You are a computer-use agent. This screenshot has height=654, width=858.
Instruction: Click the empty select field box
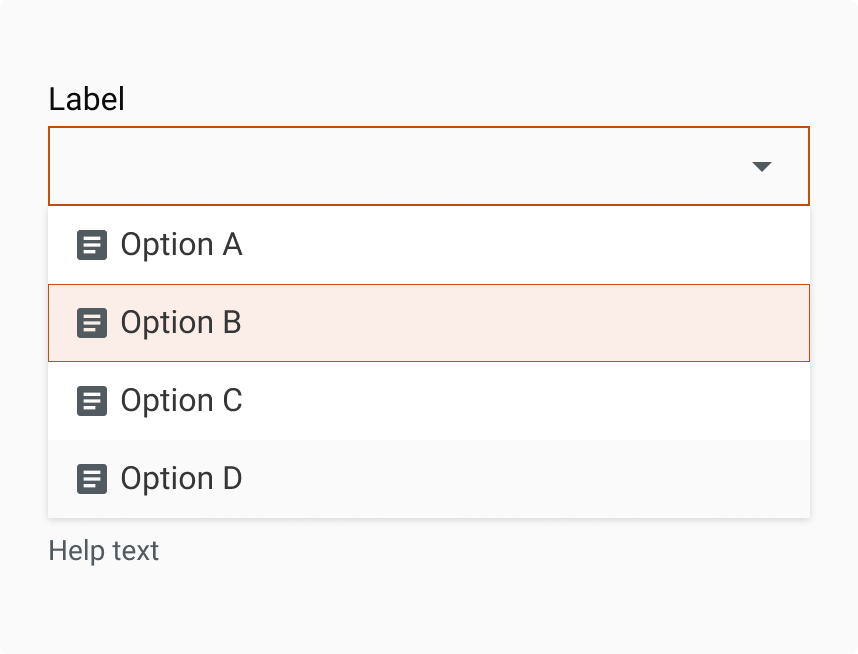[x=400, y=166]
